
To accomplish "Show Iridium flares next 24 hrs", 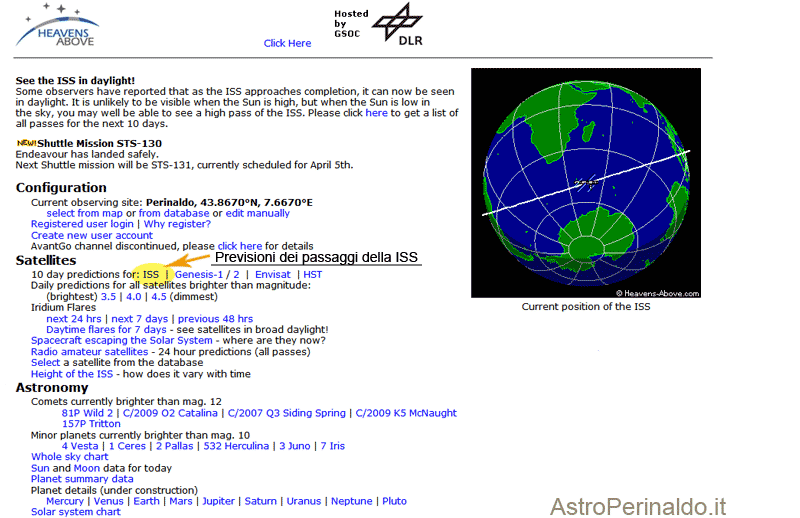I will [74, 319].
